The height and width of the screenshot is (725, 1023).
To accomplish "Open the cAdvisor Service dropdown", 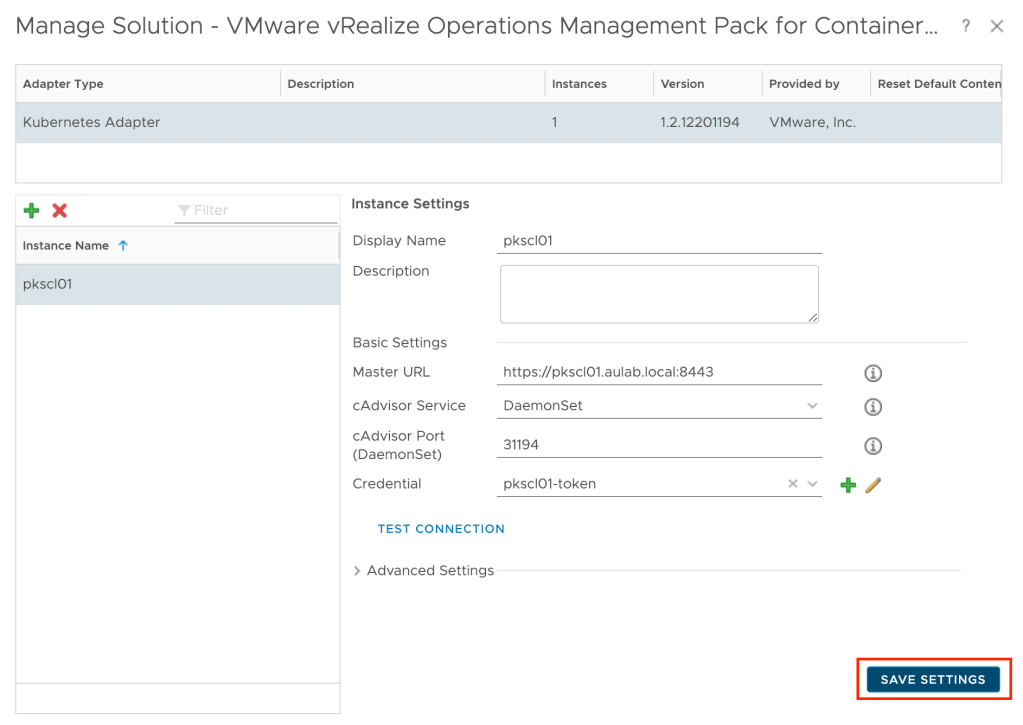I will pyautogui.click(x=810, y=406).
